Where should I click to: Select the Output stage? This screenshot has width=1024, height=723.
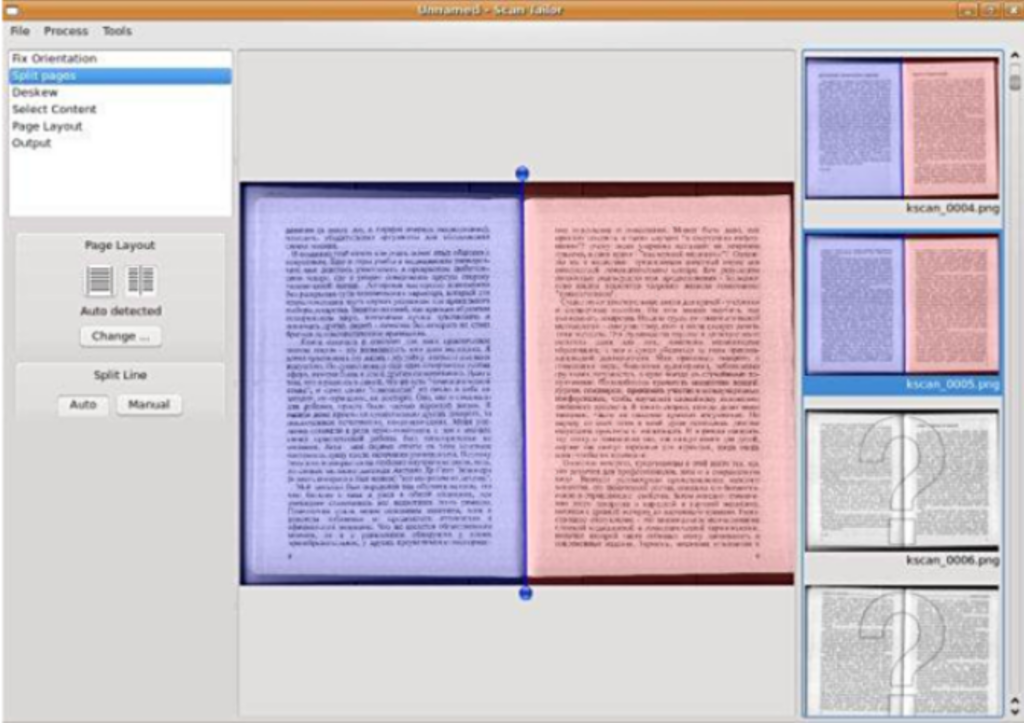[x=31, y=143]
